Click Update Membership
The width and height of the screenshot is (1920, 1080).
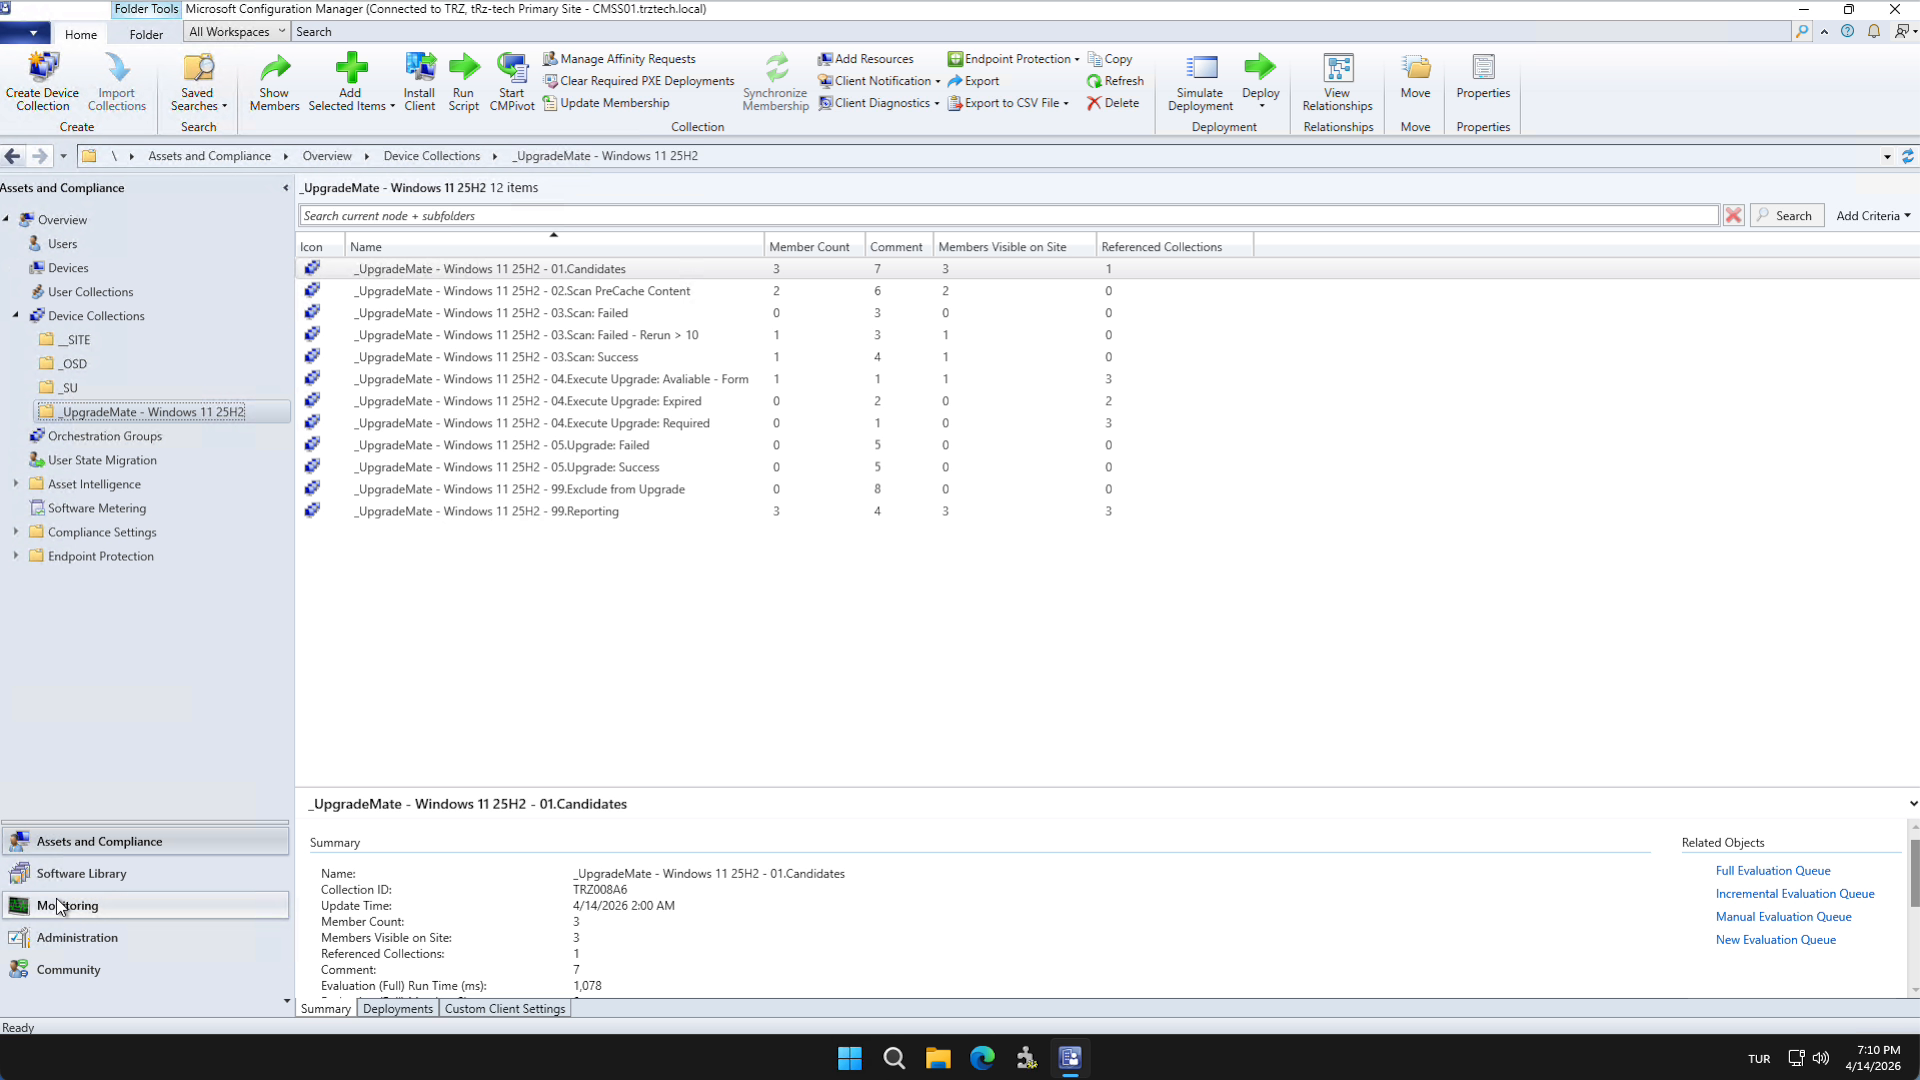606,103
